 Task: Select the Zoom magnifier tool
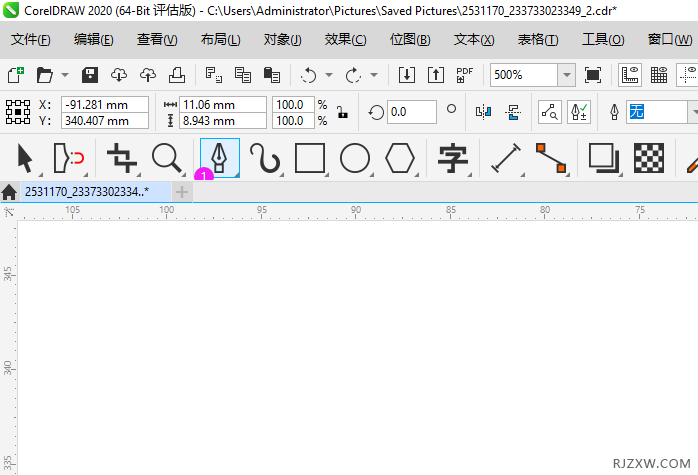tap(166, 158)
